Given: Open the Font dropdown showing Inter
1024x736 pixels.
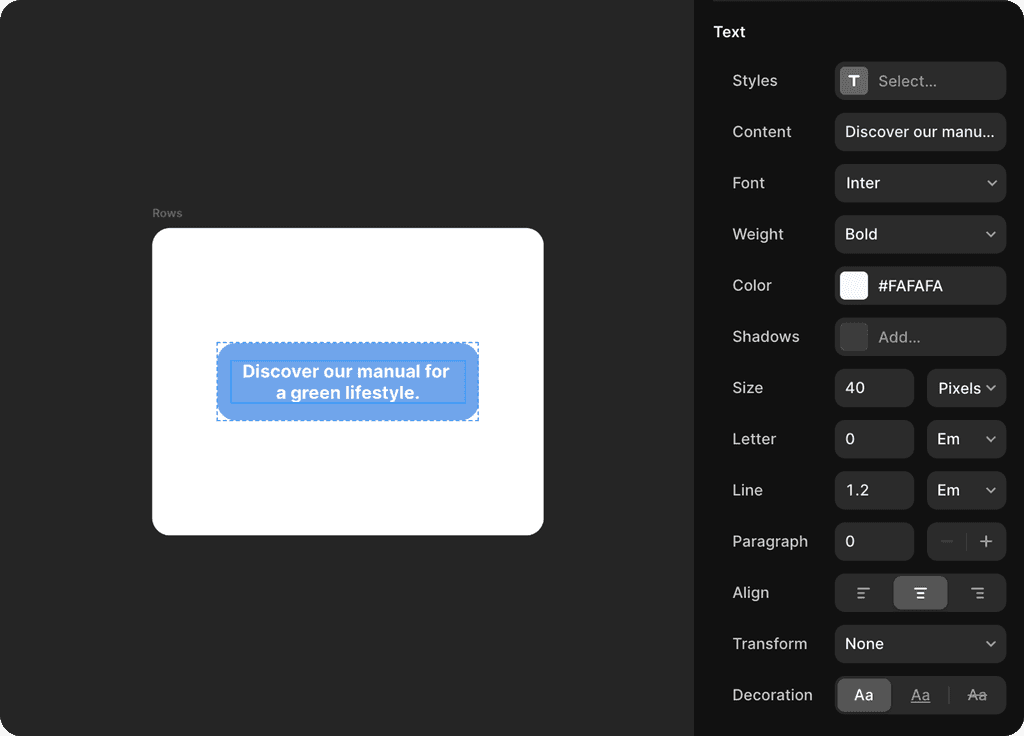Looking at the screenshot, I should coord(919,183).
